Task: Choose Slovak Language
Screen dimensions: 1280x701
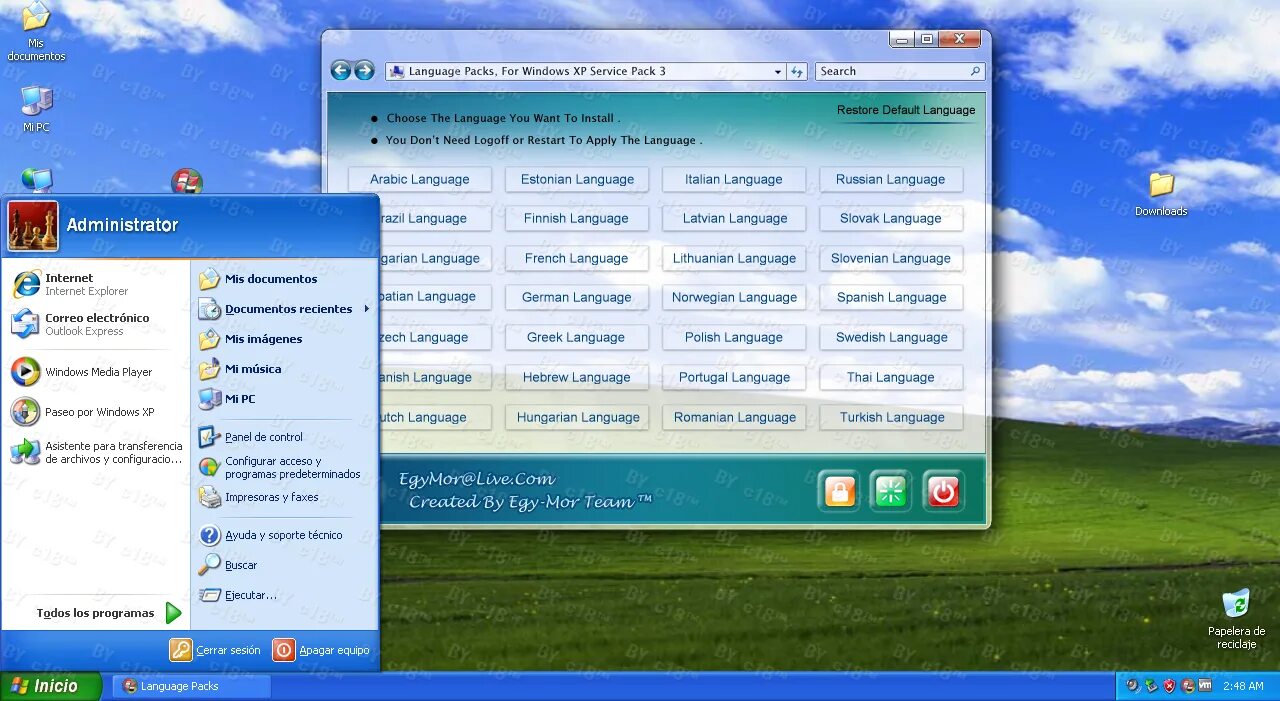Action: [x=891, y=218]
